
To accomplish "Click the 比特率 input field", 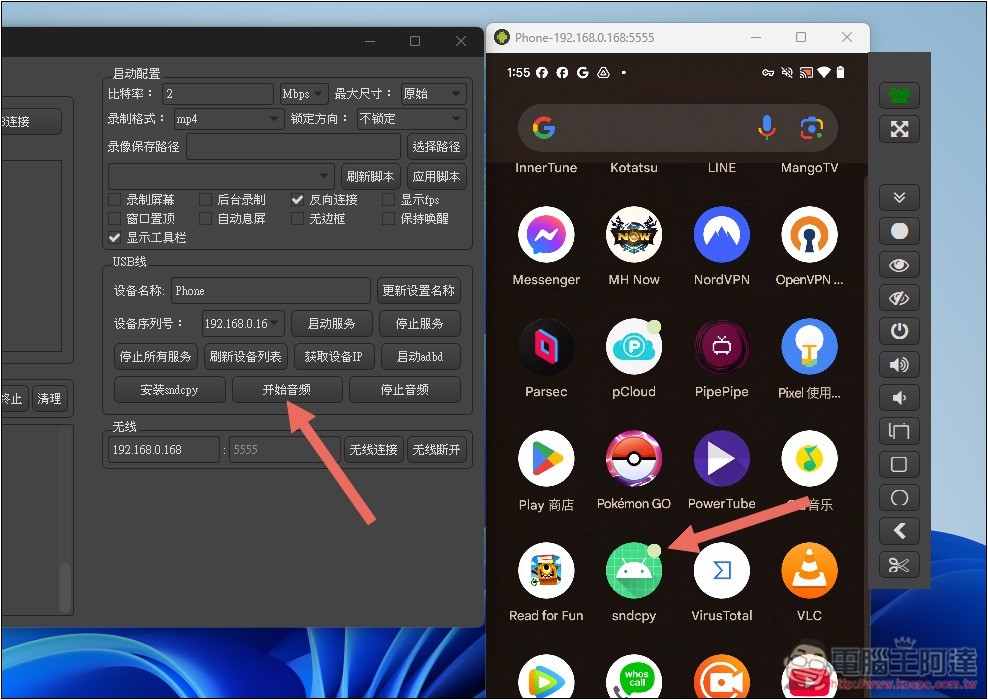I will [217, 94].
